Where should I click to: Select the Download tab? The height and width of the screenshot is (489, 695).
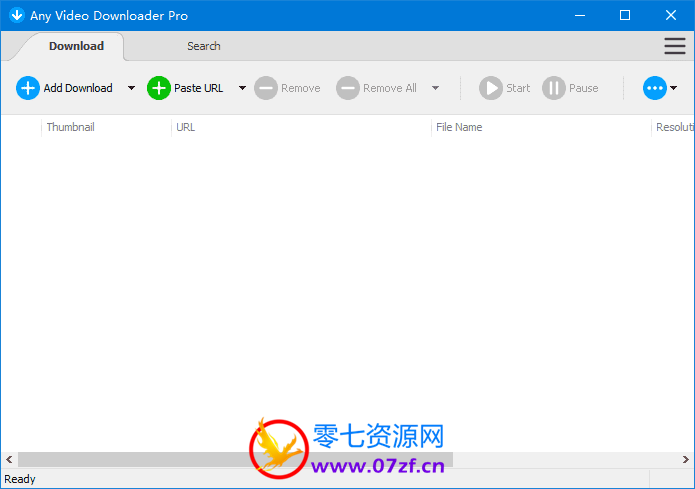pyautogui.click(x=76, y=46)
